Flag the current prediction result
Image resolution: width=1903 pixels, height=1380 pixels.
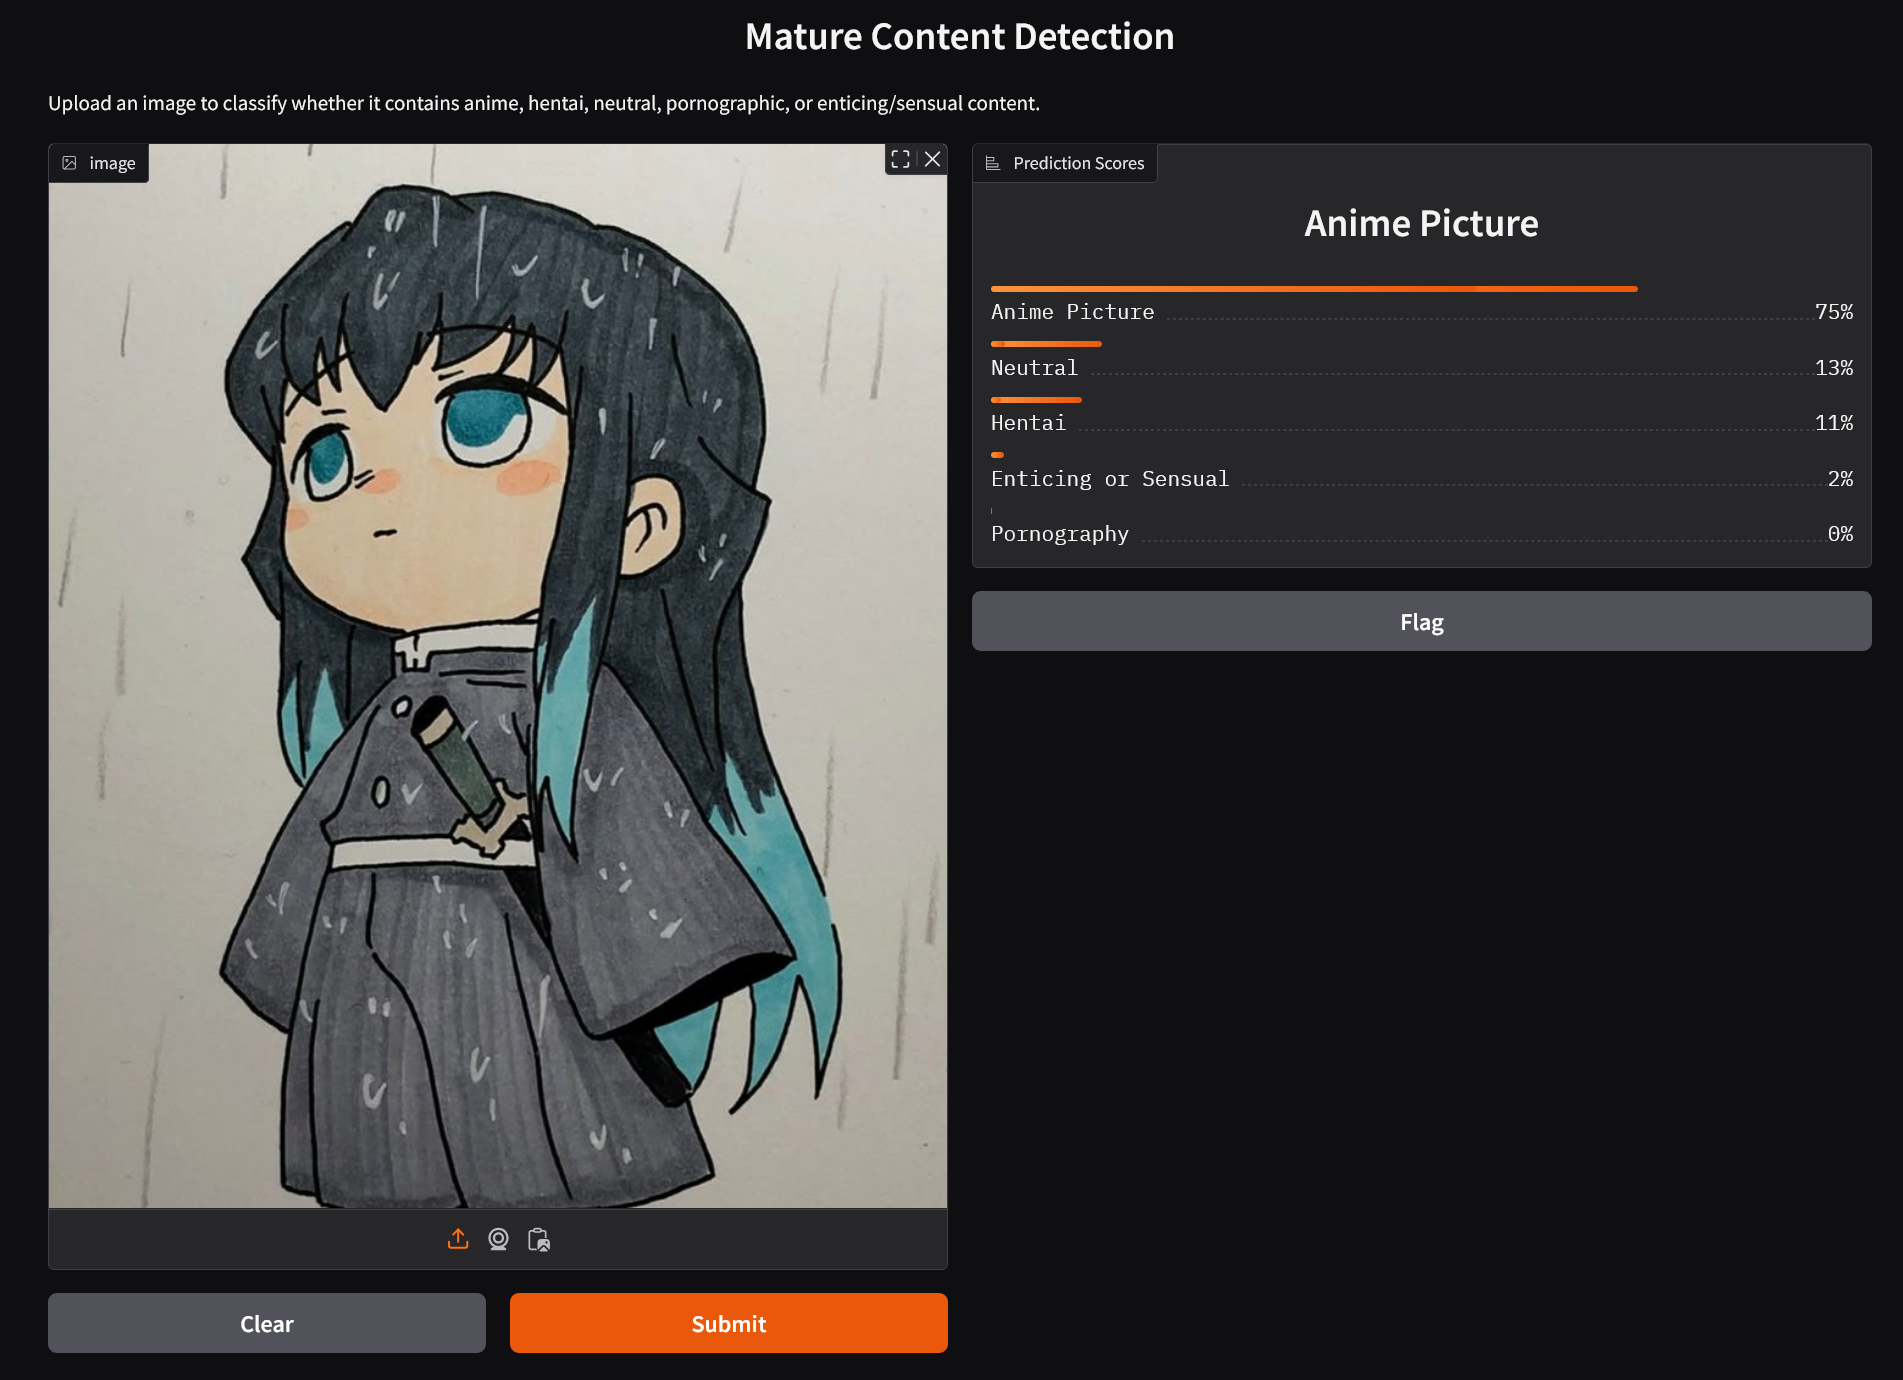[1421, 621]
